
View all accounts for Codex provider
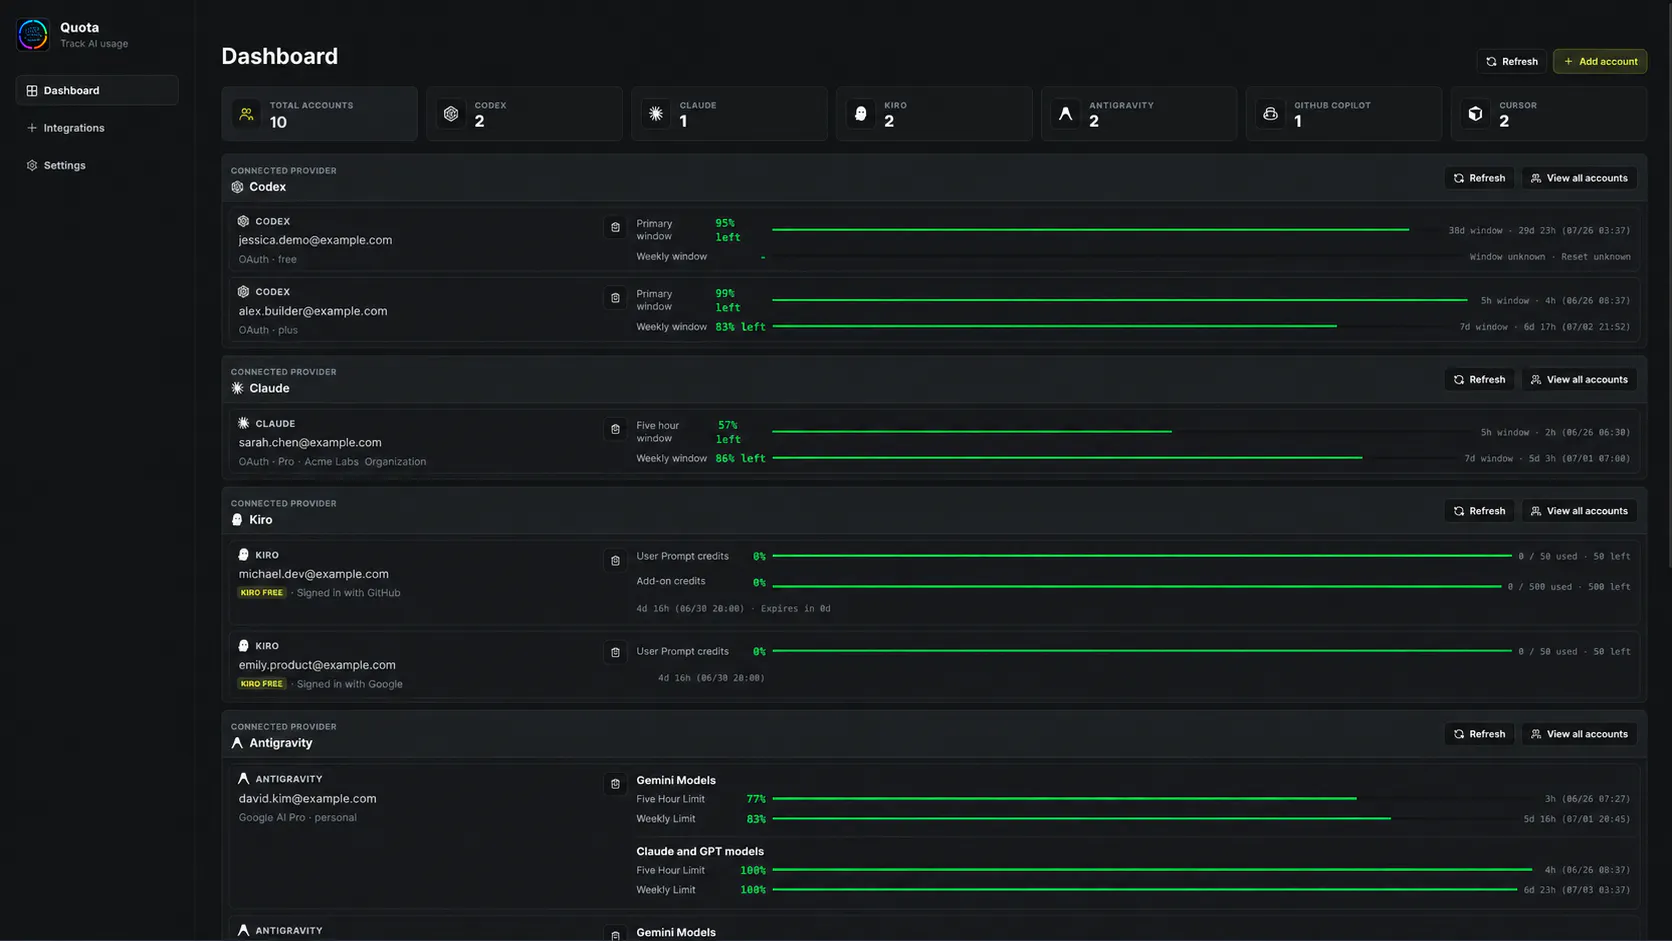pyautogui.click(x=1579, y=178)
